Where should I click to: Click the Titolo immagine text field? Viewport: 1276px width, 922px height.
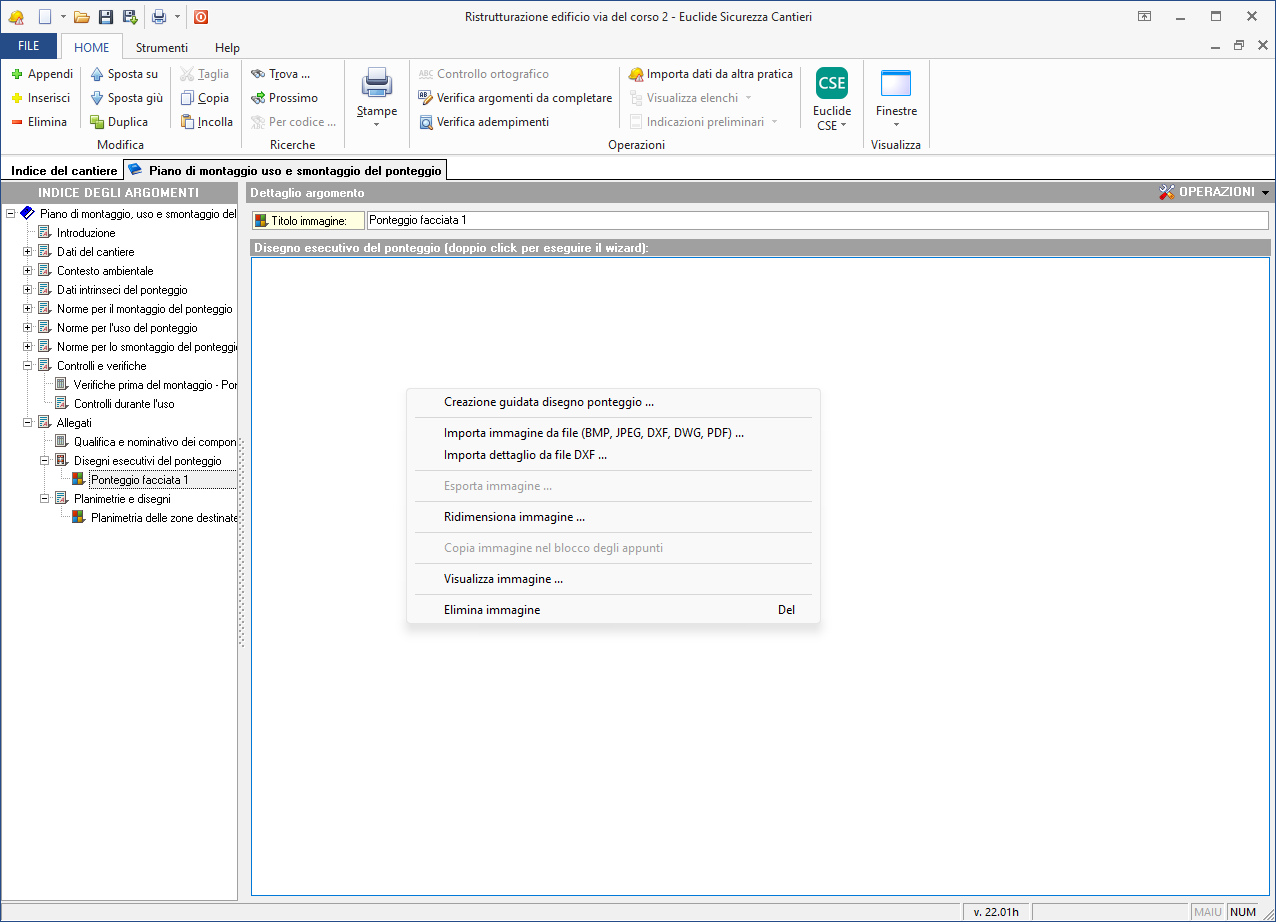[816, 220]
